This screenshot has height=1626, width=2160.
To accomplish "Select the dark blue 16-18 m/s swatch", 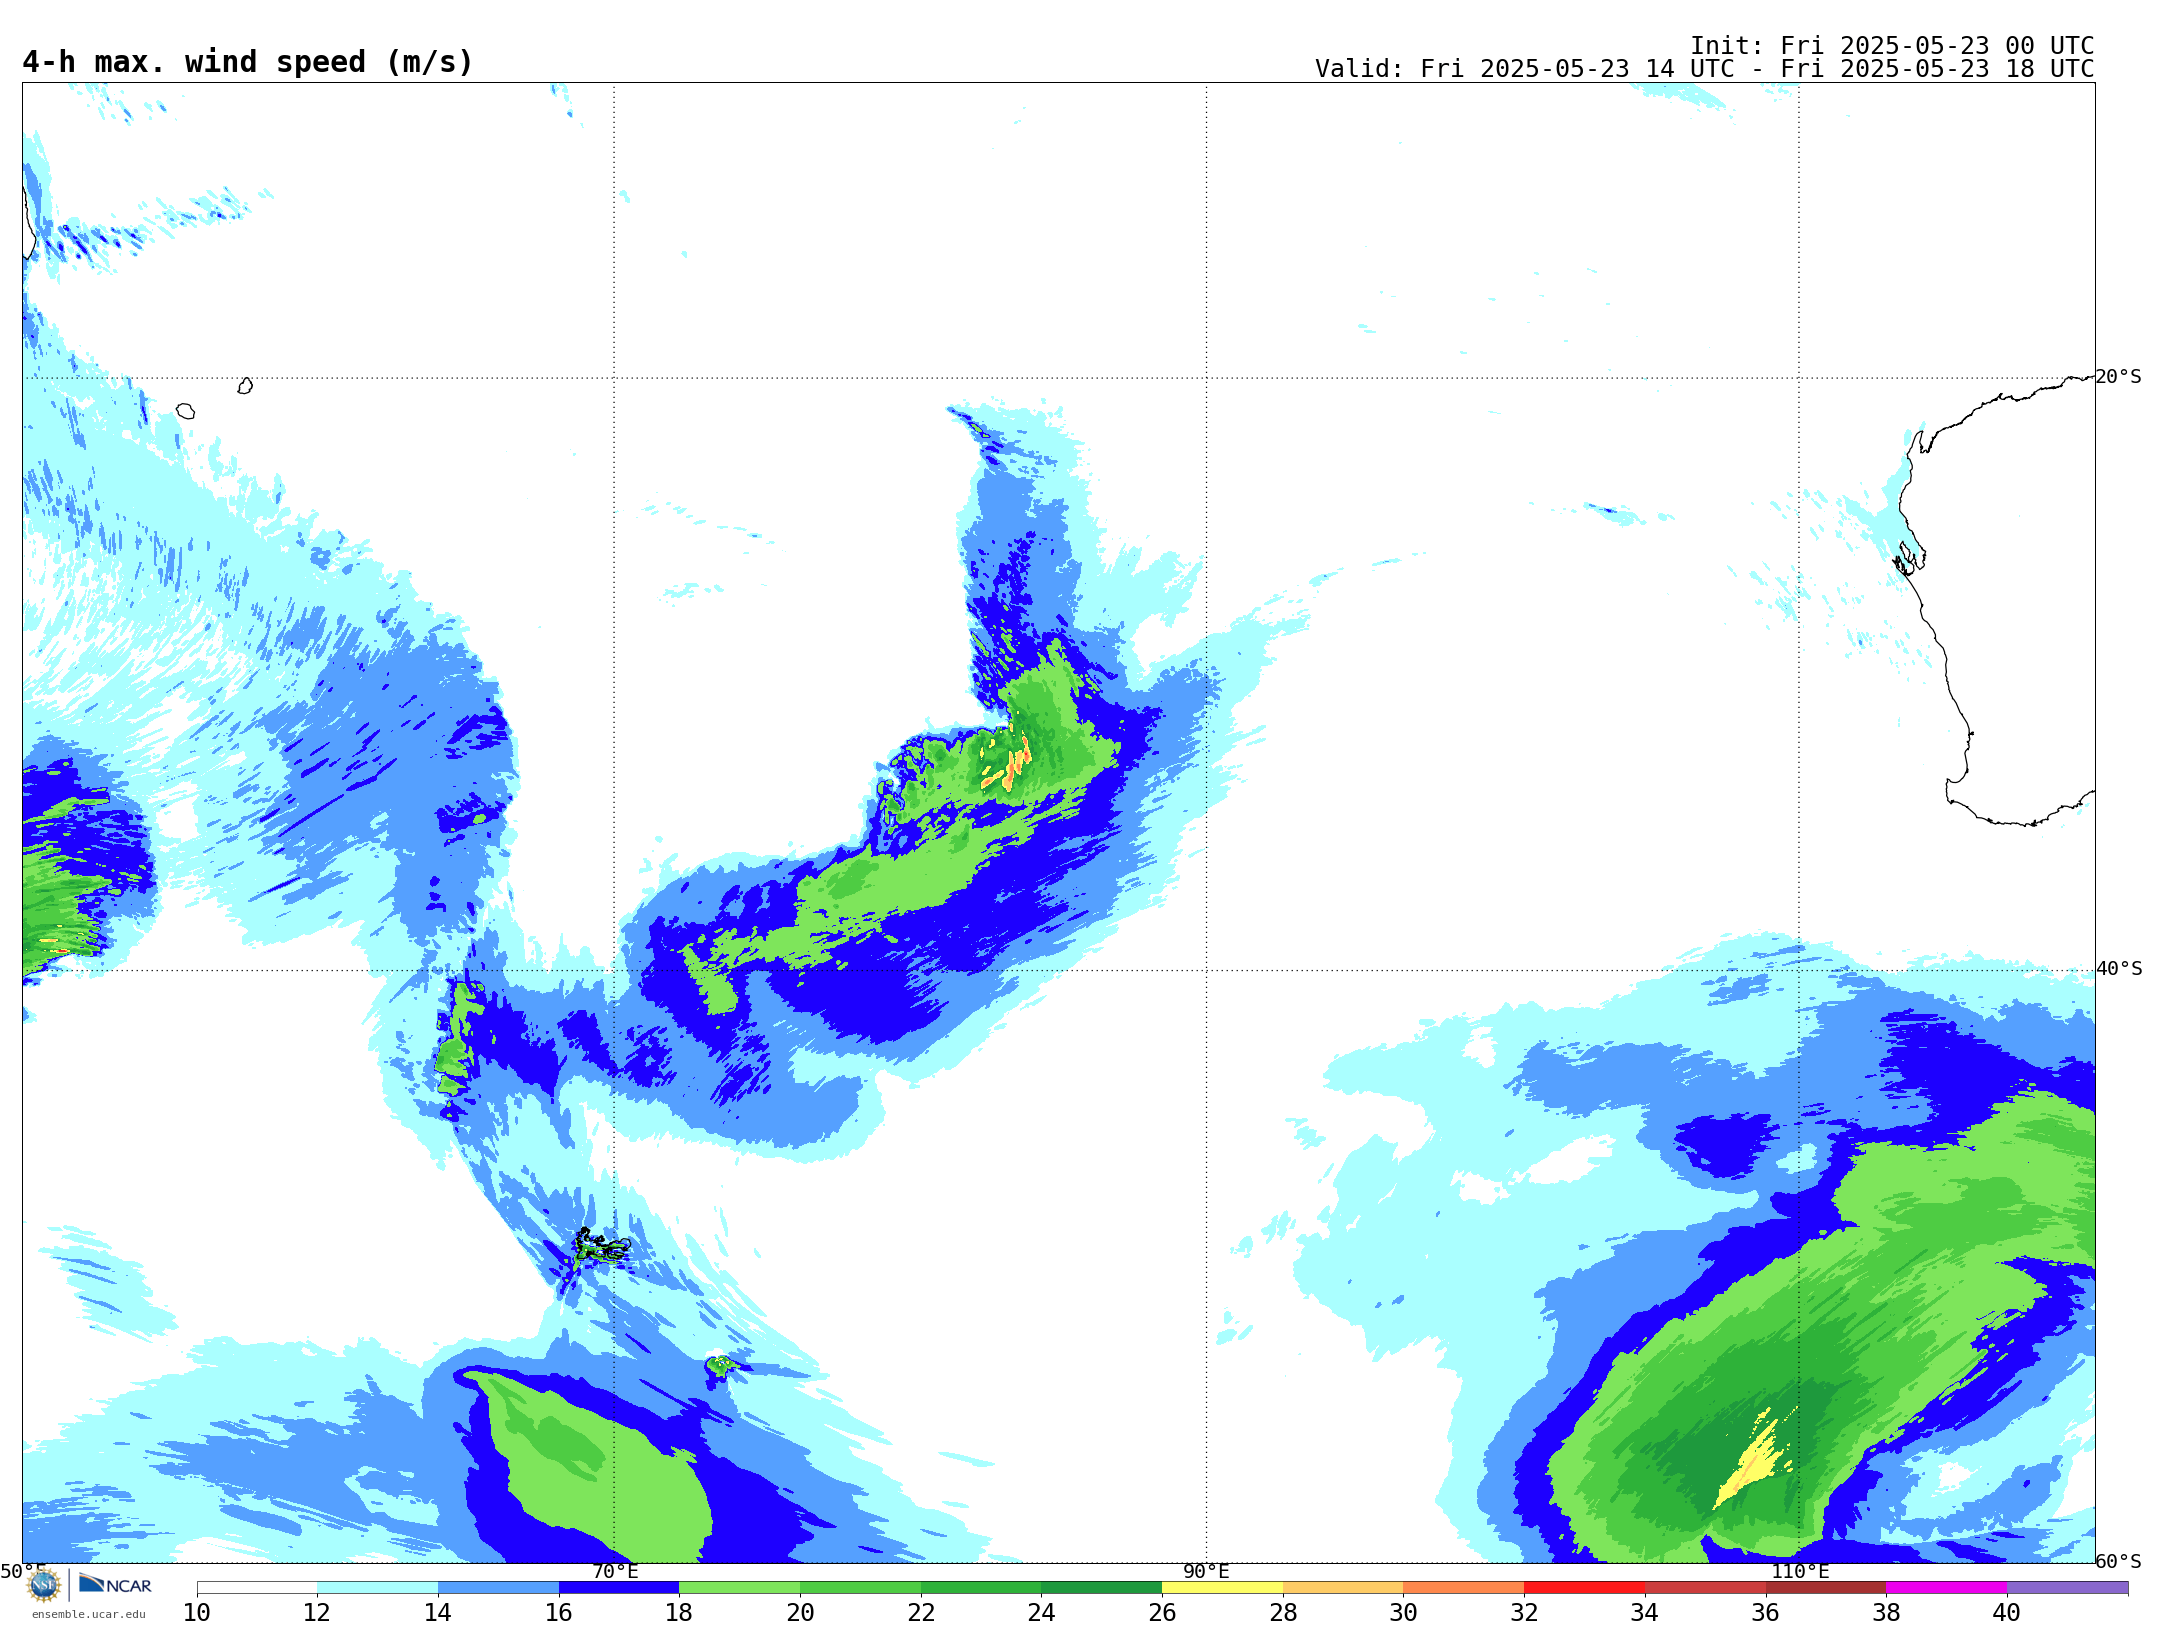I will 619,1588.
